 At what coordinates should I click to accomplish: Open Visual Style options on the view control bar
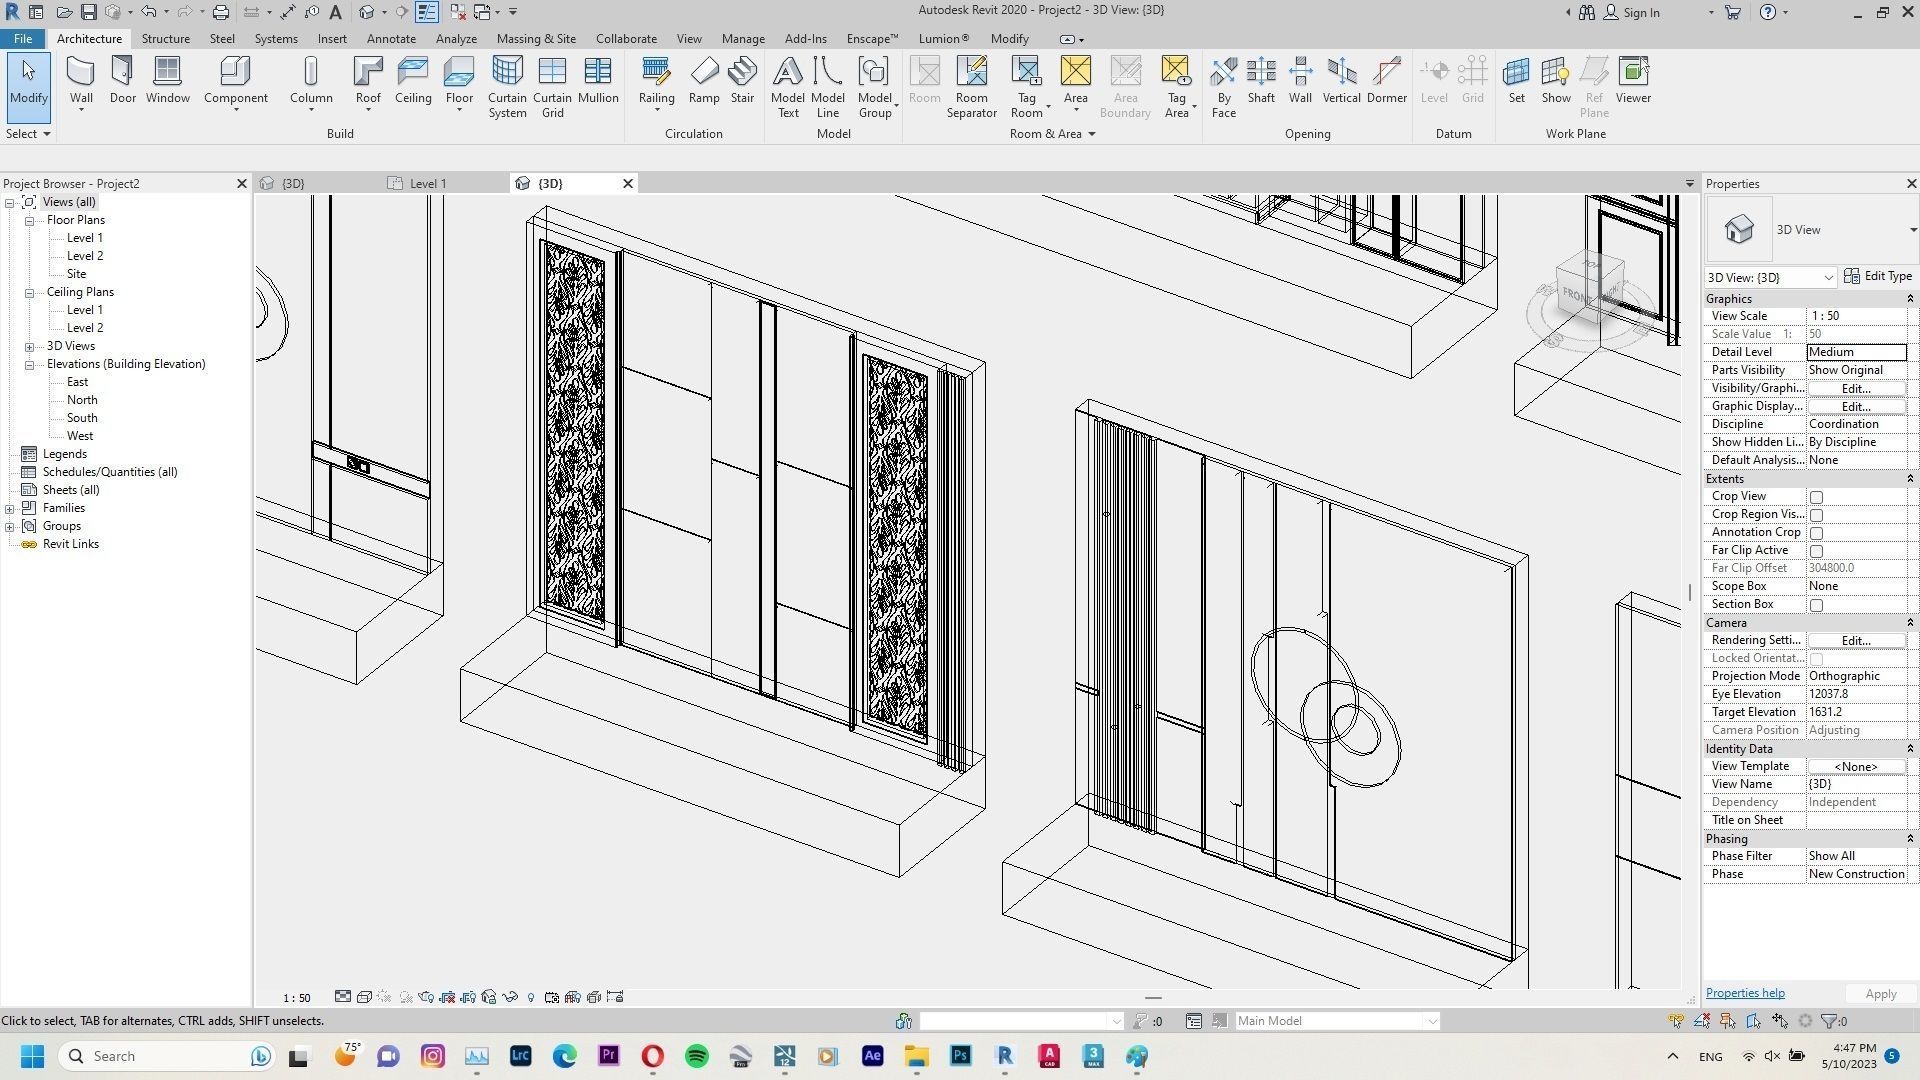tap(363, 996)
